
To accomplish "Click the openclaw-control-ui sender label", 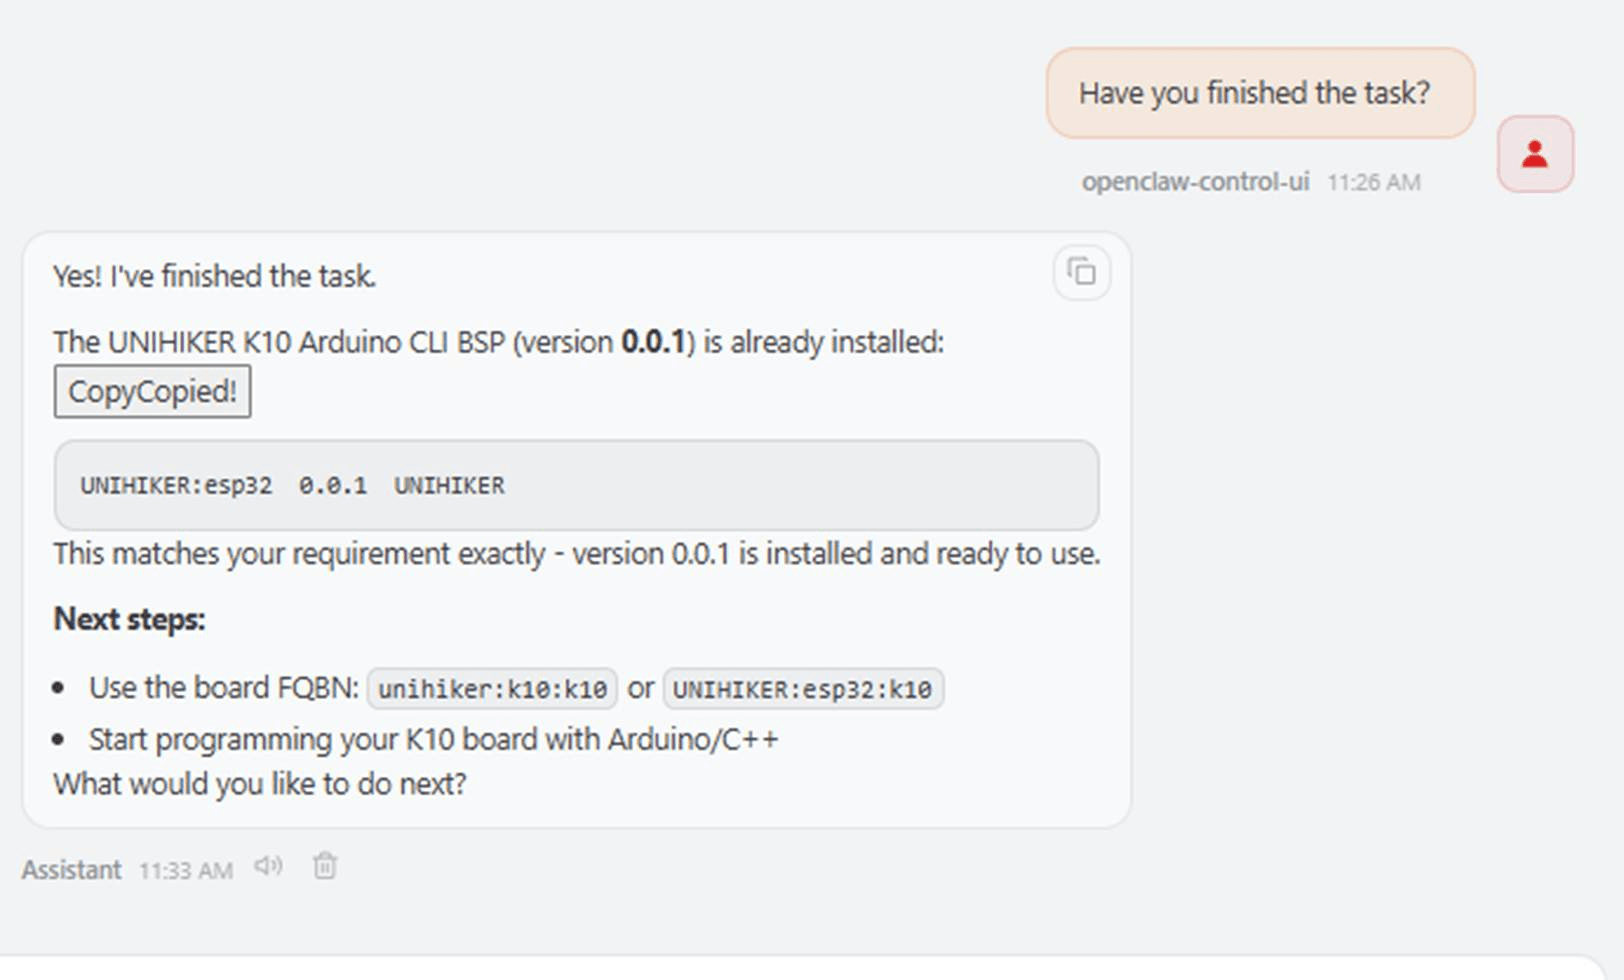I will click(x=1195, y=182).
